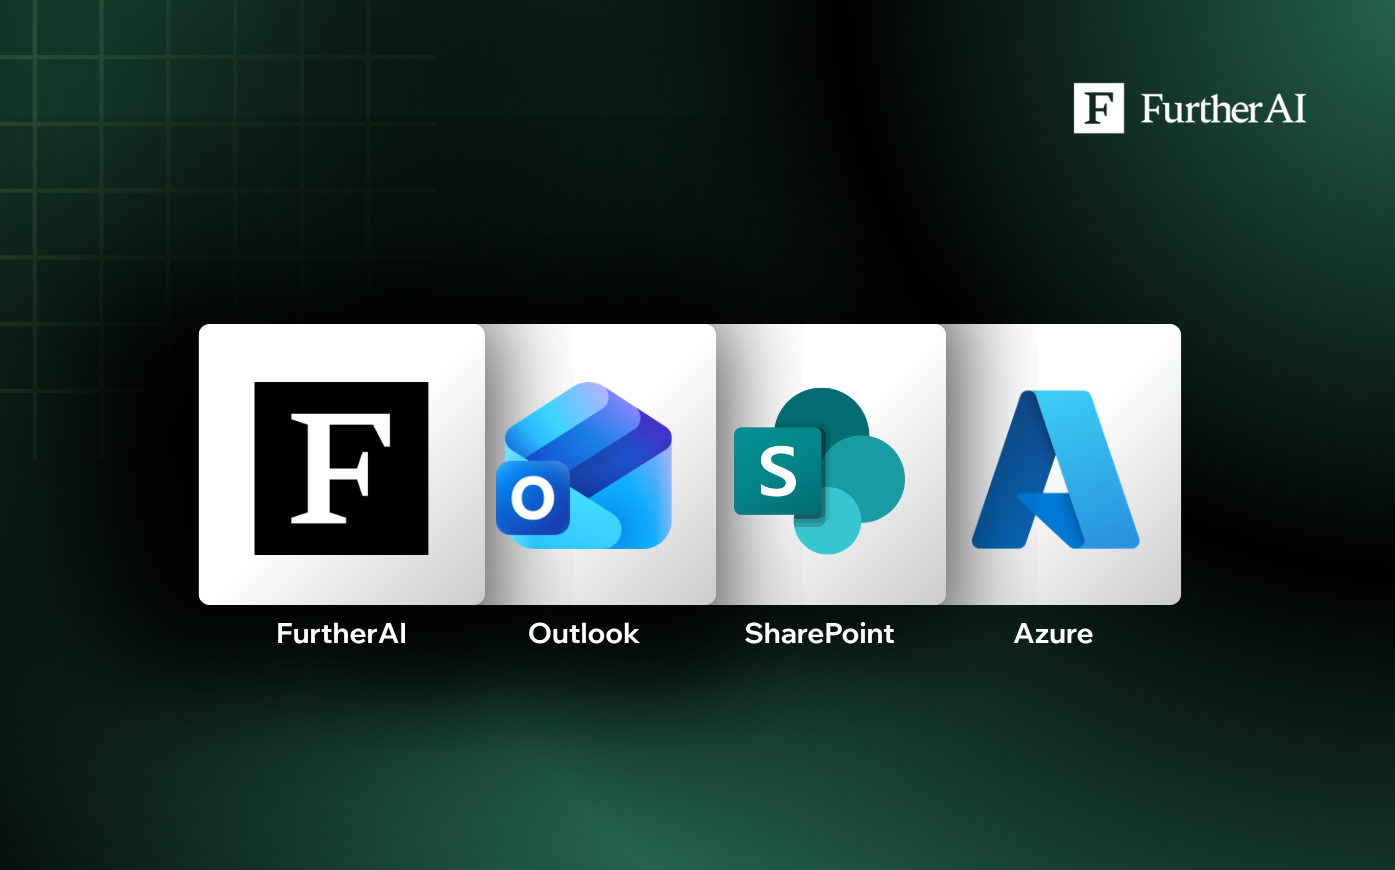Click the white F logo mark in the header
1395x870 pixels.
tap(1098, 108)
